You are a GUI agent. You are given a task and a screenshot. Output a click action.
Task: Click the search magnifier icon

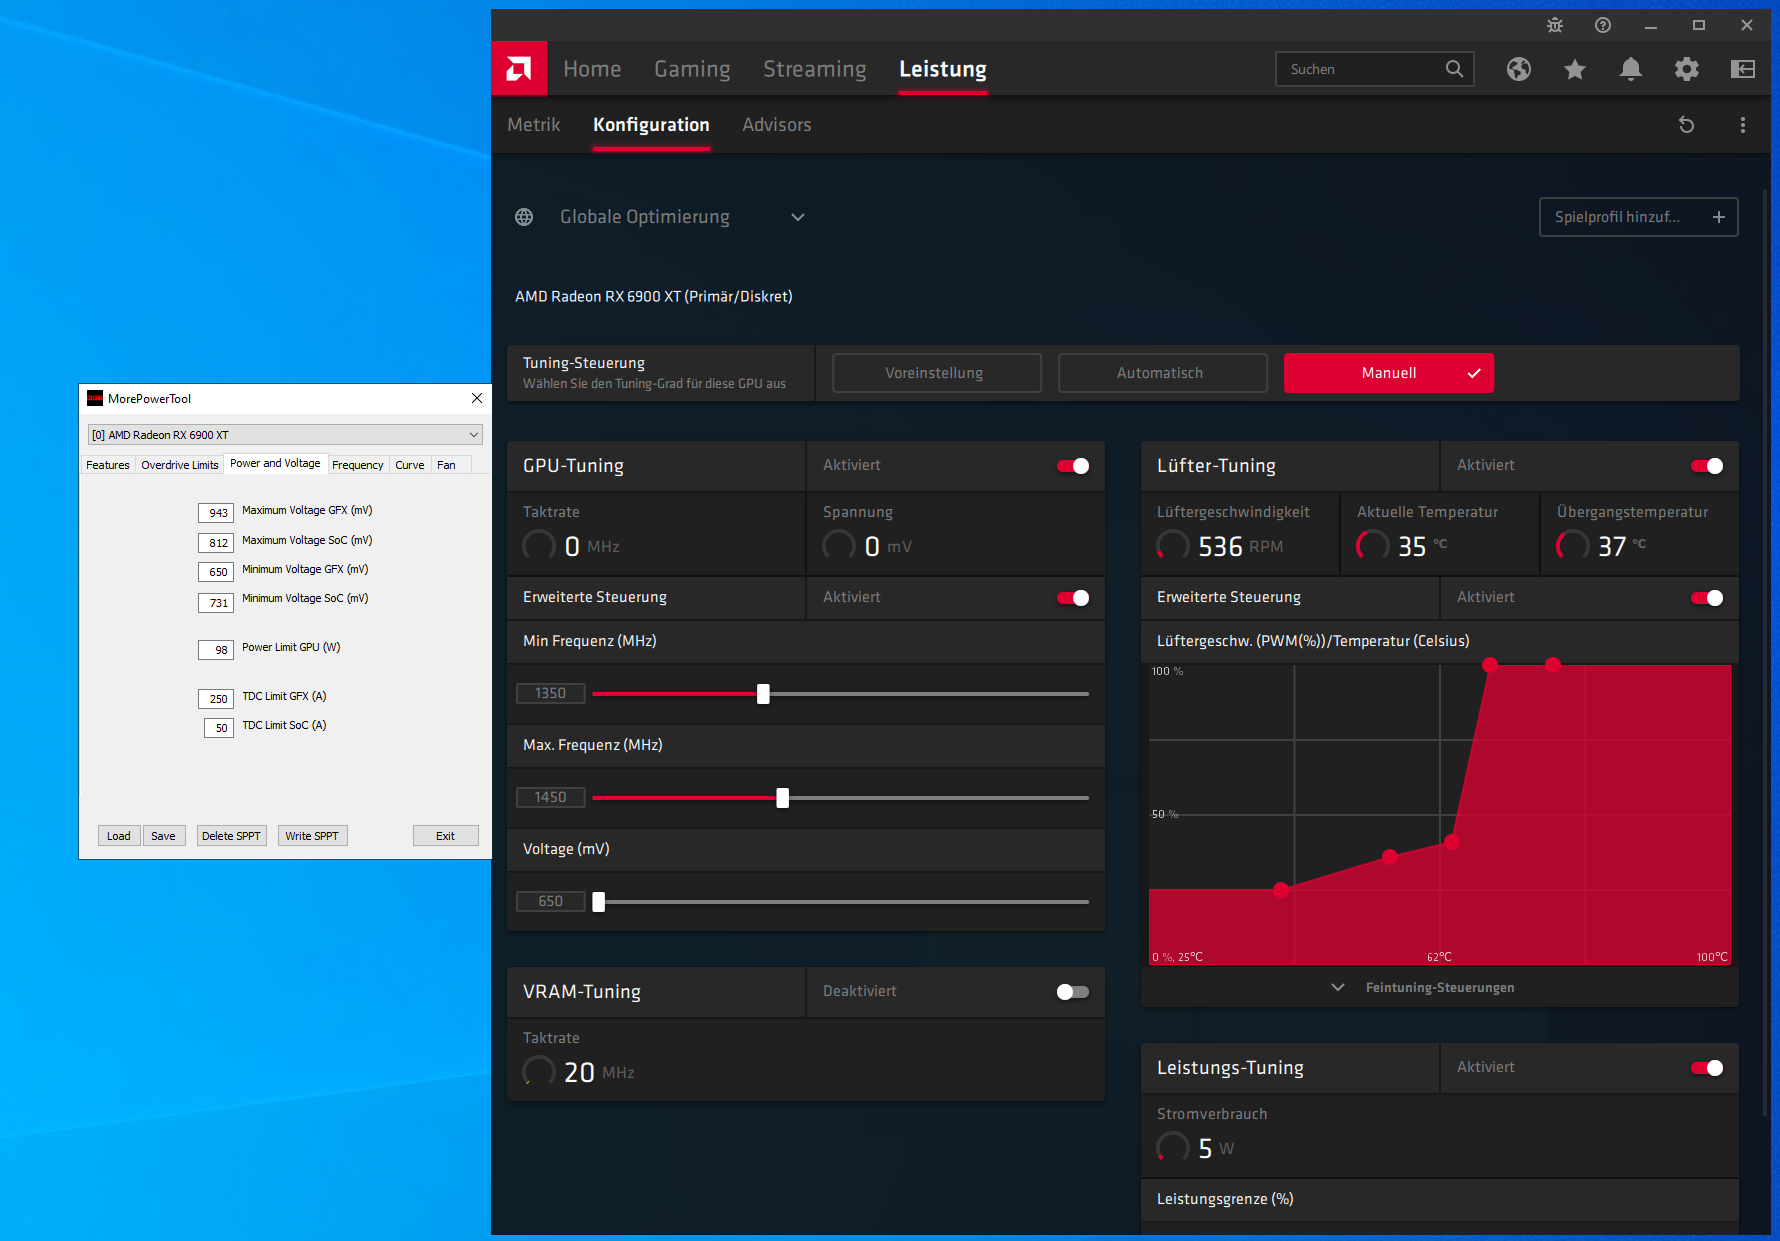[1454, 69]
